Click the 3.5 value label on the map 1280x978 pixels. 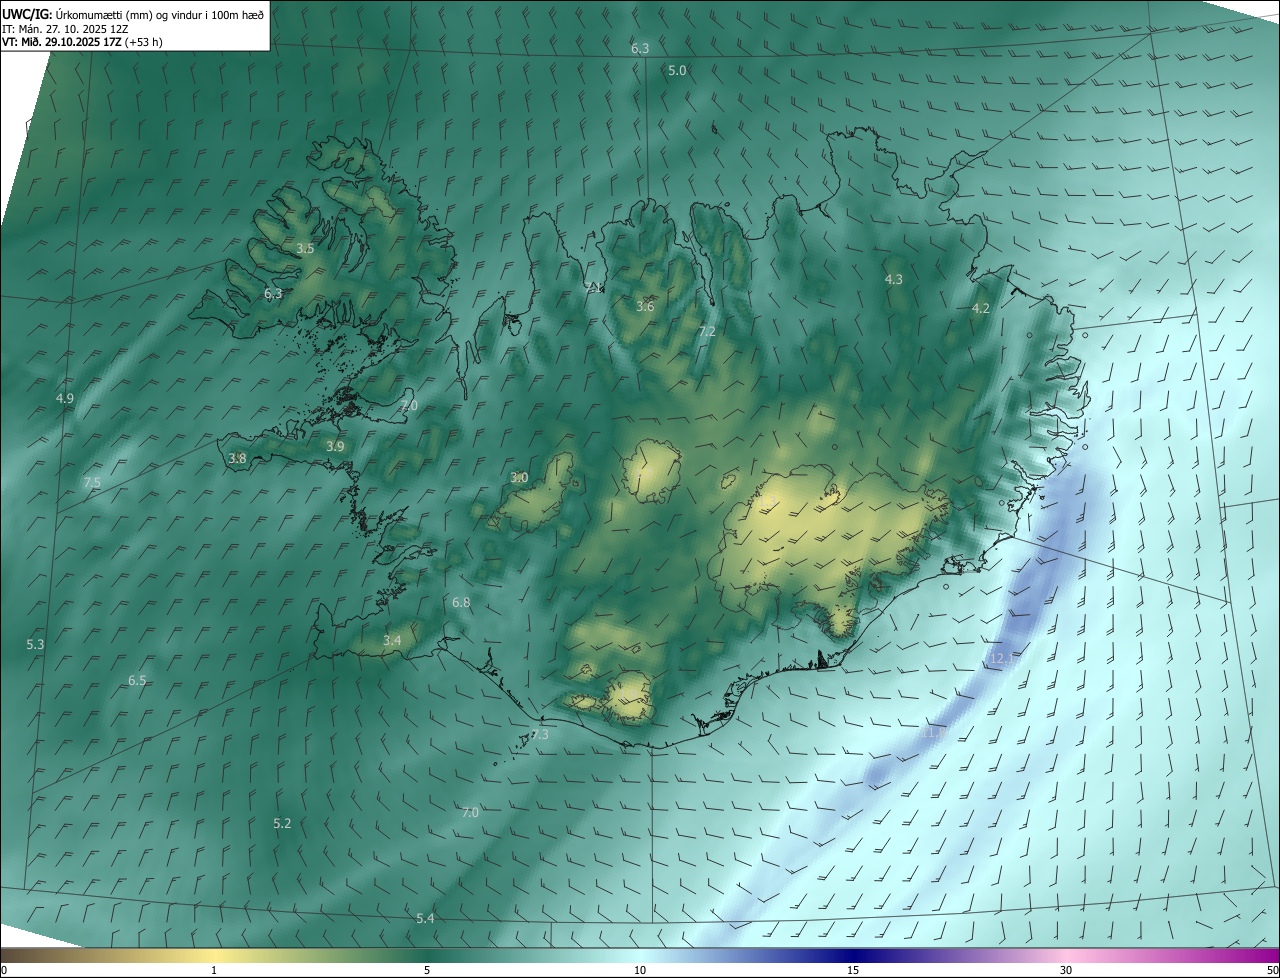[305, 248]
